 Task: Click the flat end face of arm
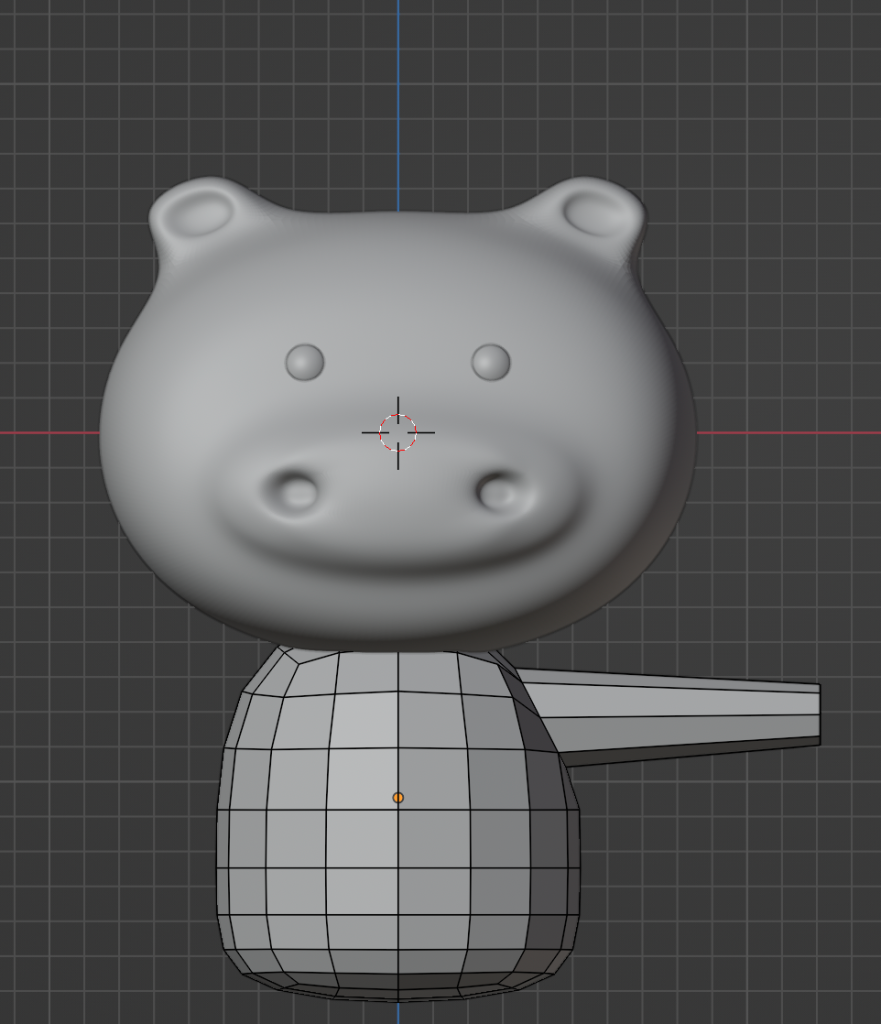click(818, 714)
